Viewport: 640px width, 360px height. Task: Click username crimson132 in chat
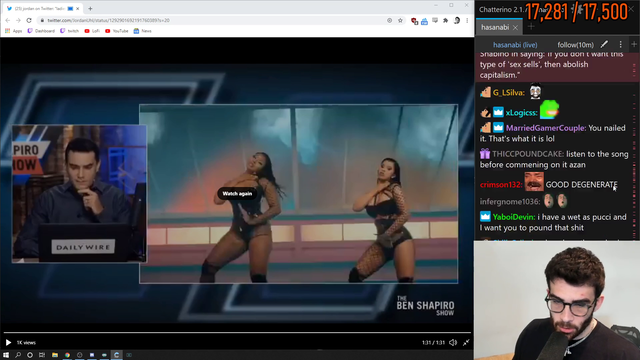click(x=501, y=185)
